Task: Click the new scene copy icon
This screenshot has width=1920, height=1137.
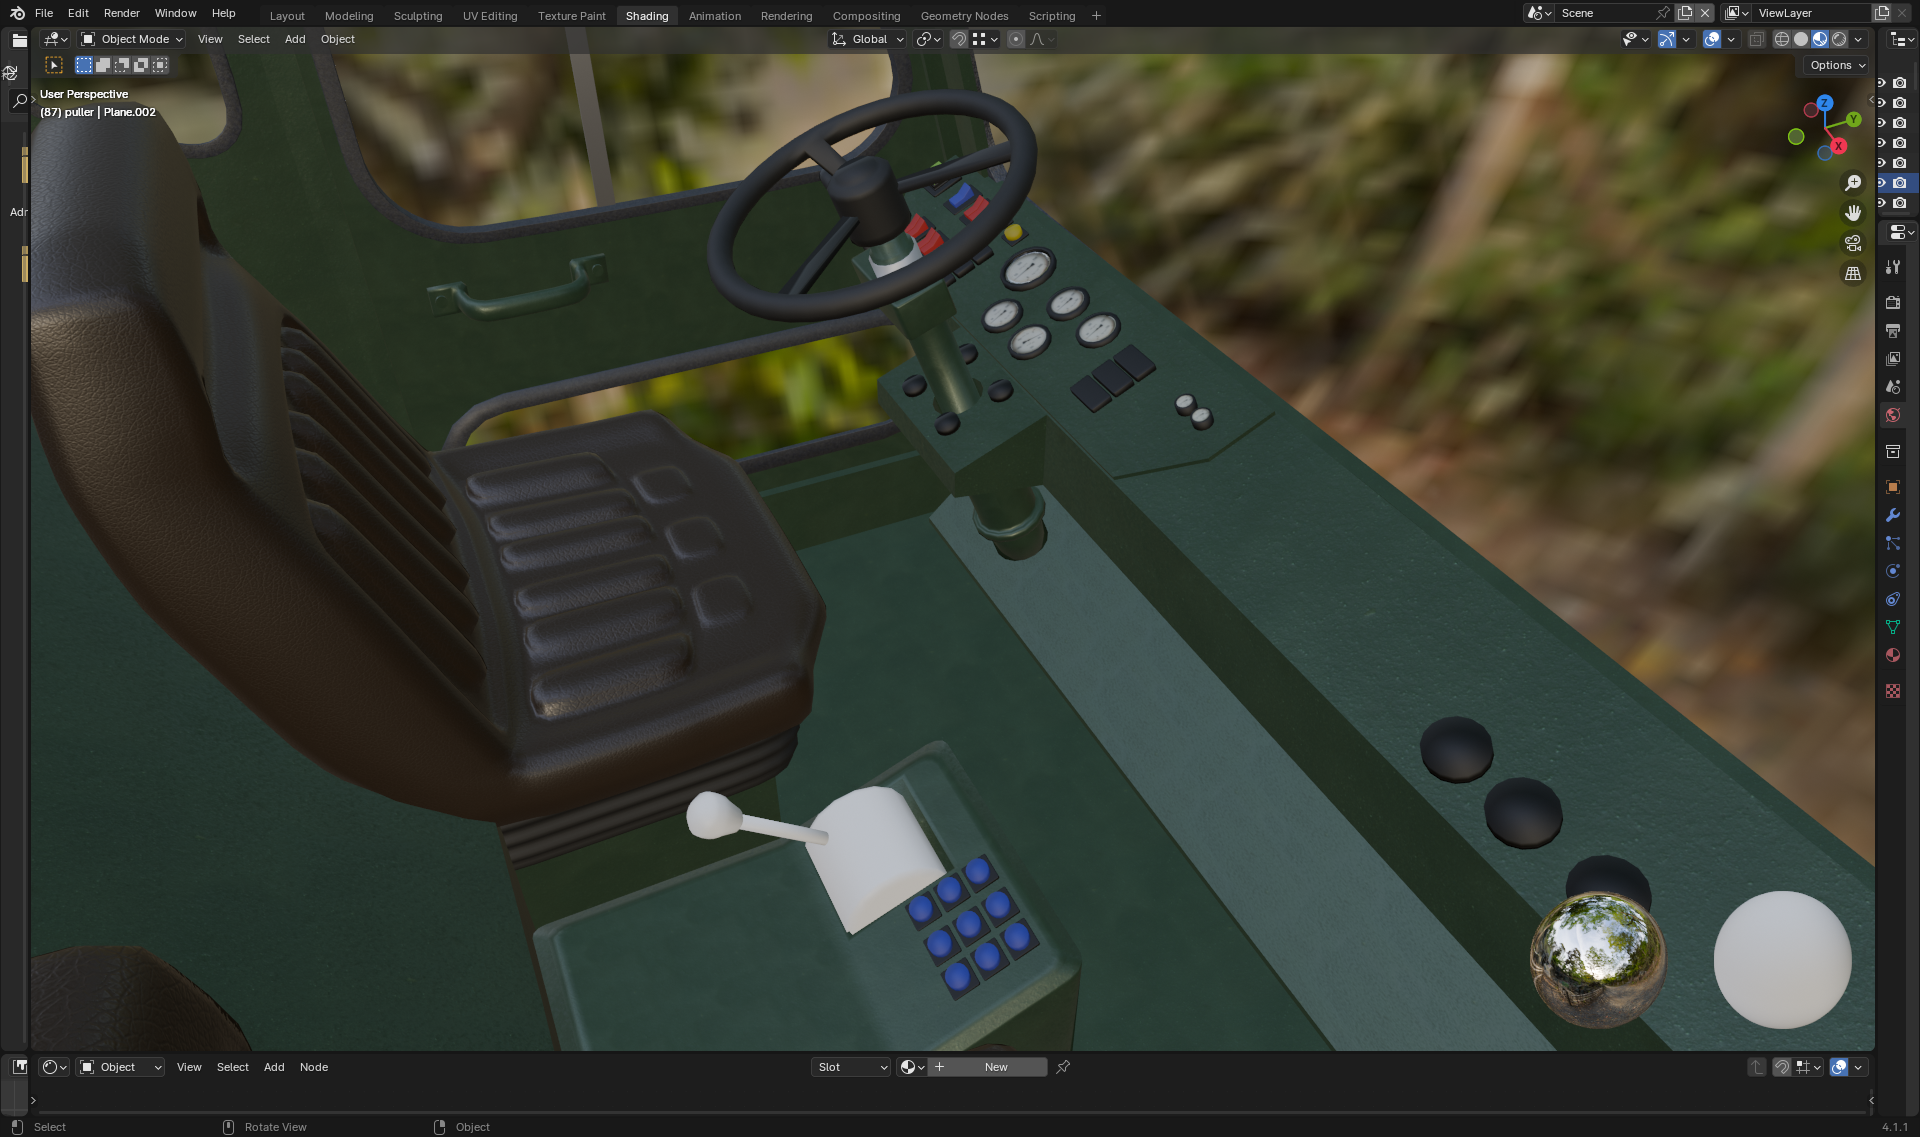Action: 1685,13
